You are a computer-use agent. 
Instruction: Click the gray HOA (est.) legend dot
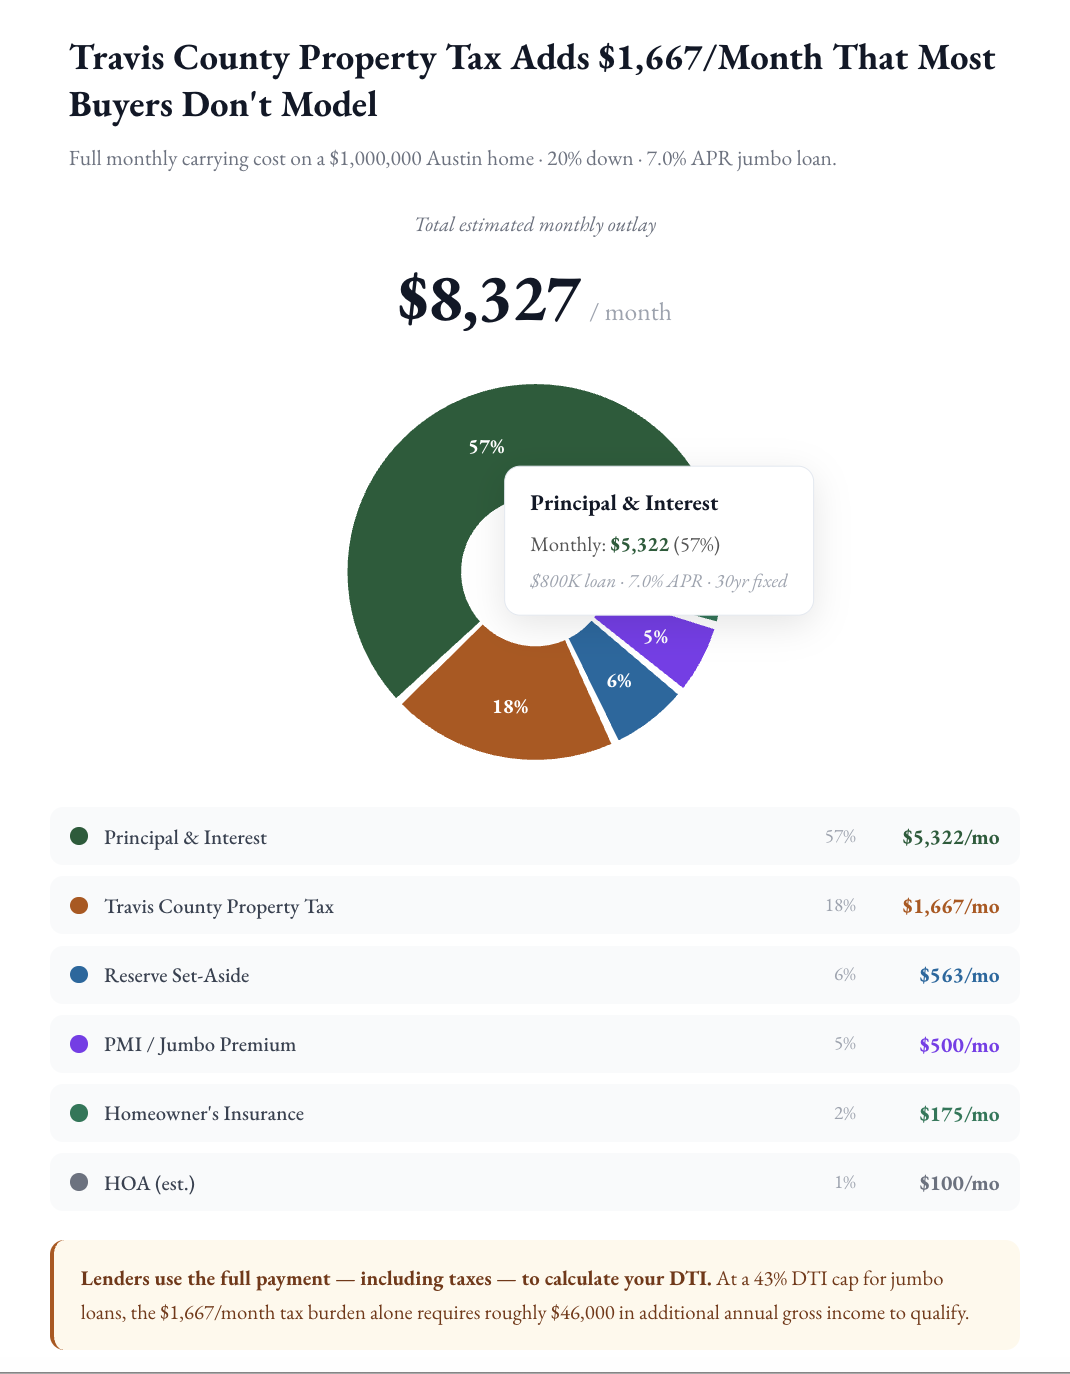[79, 1182]
